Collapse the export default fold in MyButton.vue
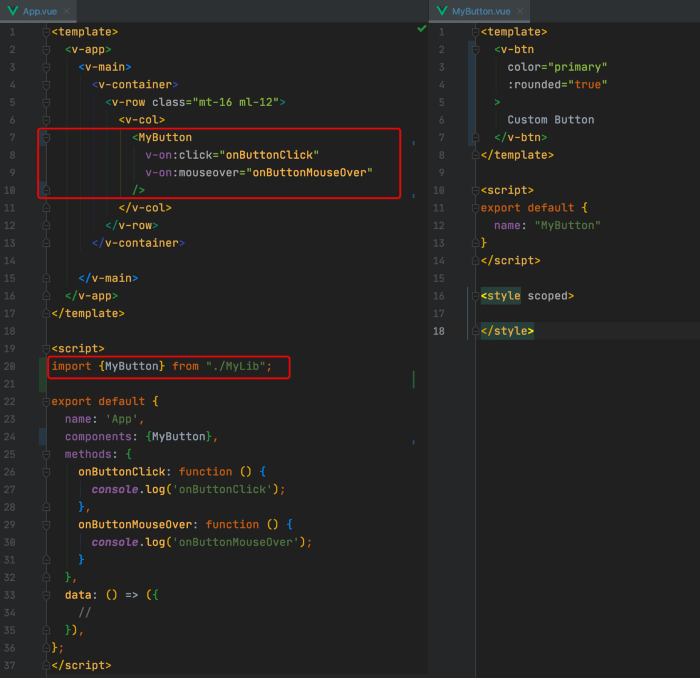The height and width of the screenshot is (678, 700). (x=475, y=208)
